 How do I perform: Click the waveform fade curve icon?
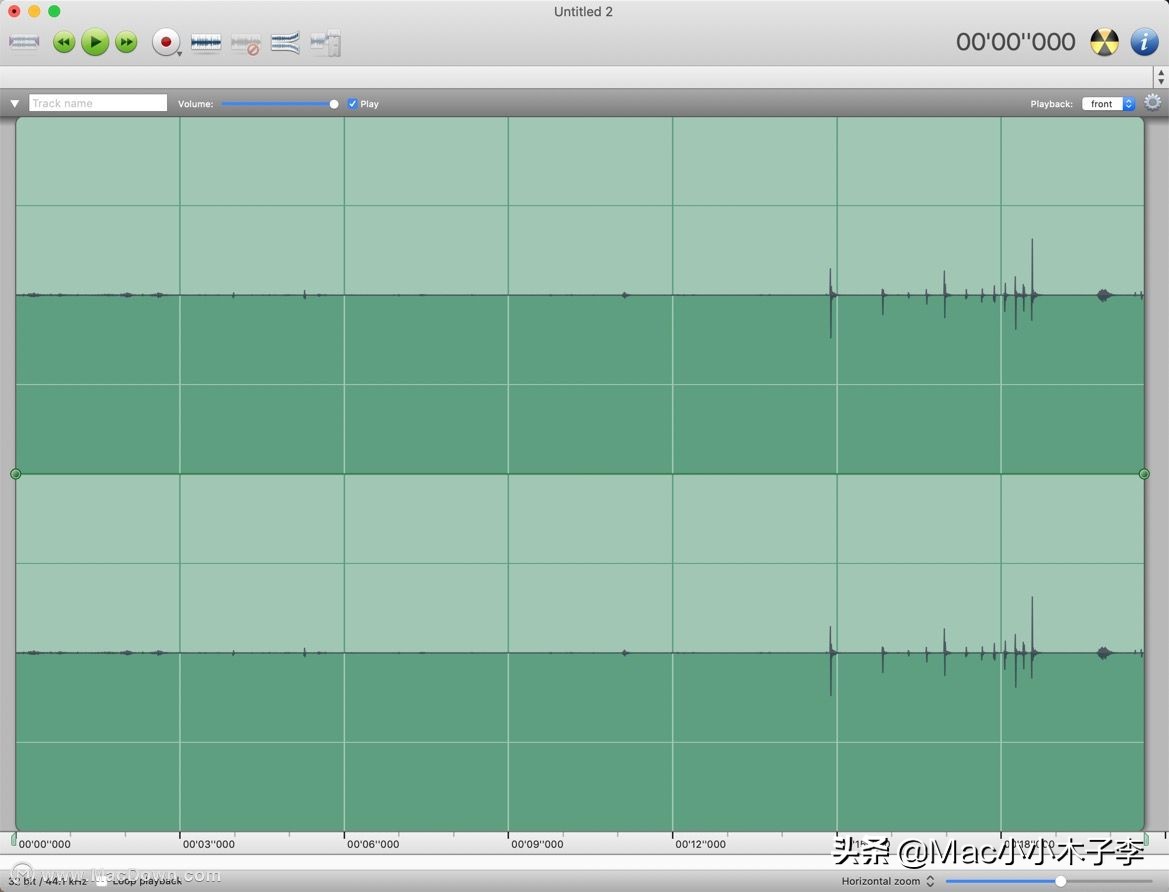(x=285, y=43)
